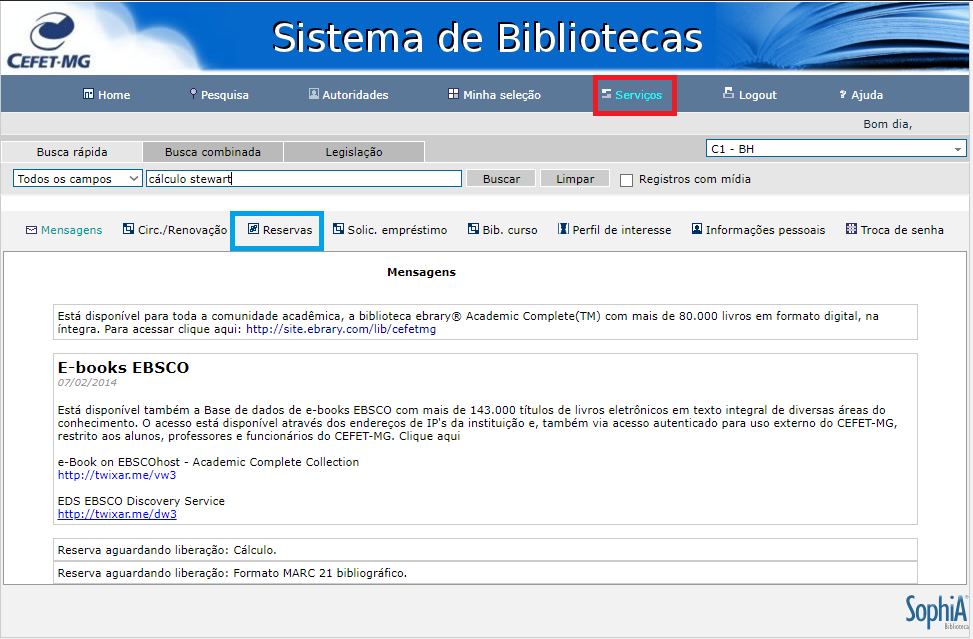Switch to the Busca rápida tab

coord(72,152)
